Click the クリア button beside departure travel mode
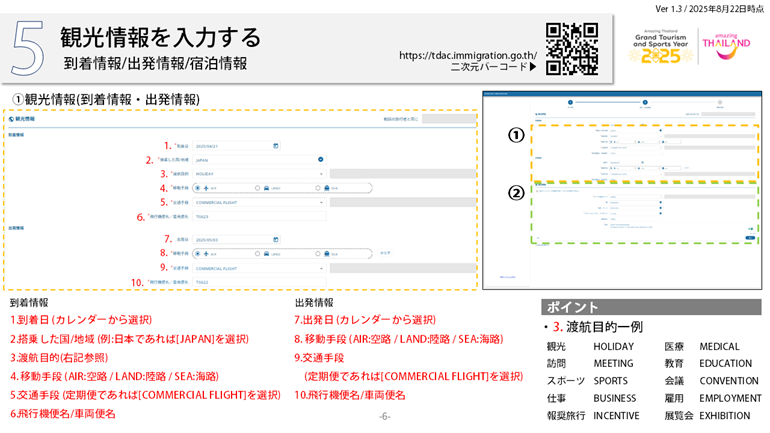 (x=385, y=253)
